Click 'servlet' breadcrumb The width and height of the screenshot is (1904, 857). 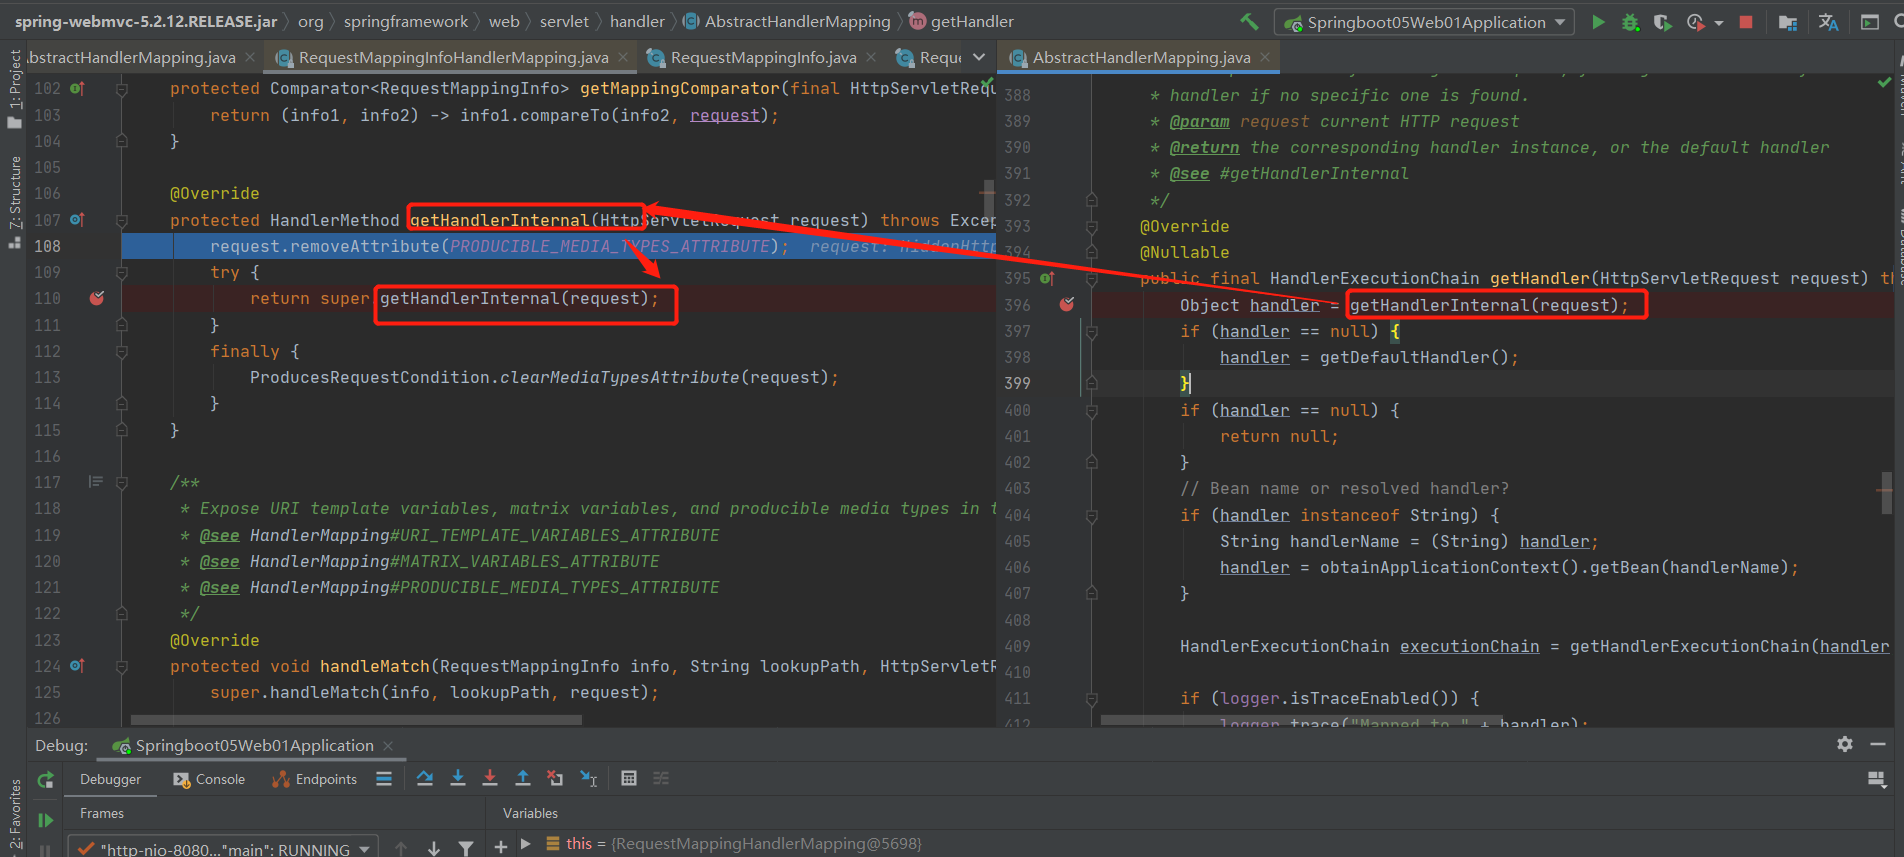564,21
